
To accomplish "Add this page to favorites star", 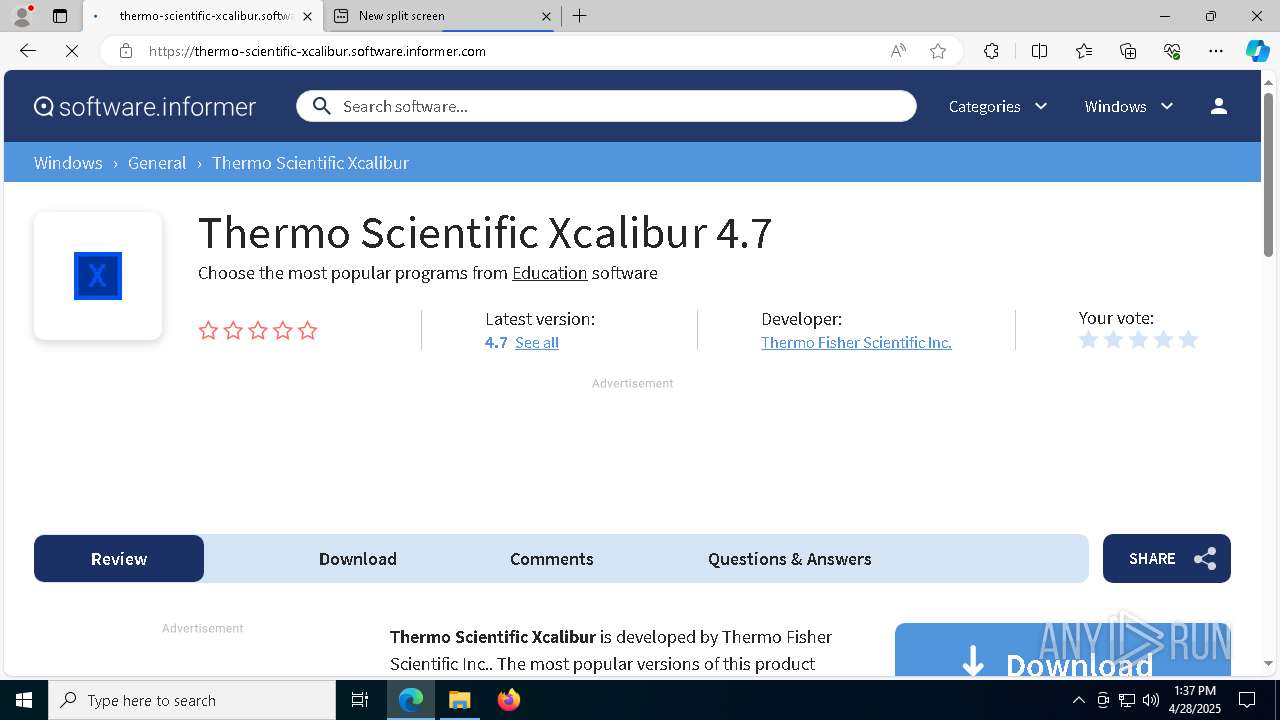I will tap(938, 51).
